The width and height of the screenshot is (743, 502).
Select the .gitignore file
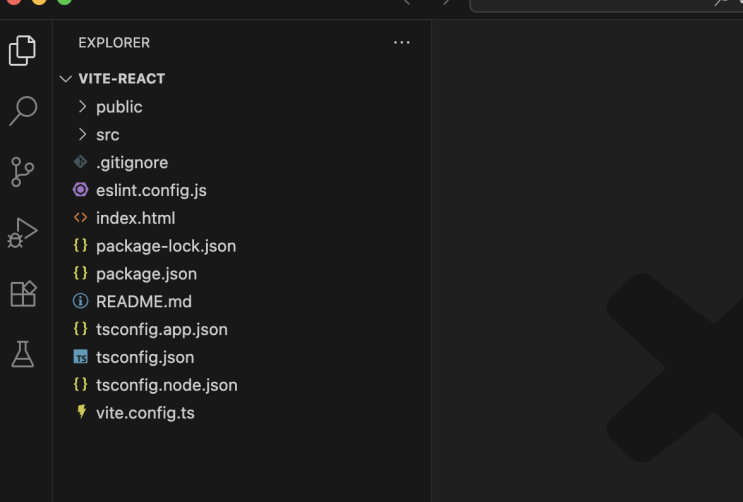(x=131, y=163)
